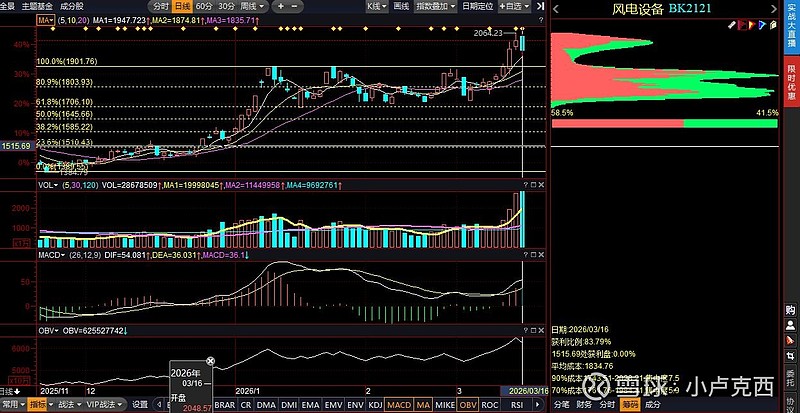Open the 筹码 chip distribution tab
The width and height of the screenshot is (800, 413).
tap(629, 405)
